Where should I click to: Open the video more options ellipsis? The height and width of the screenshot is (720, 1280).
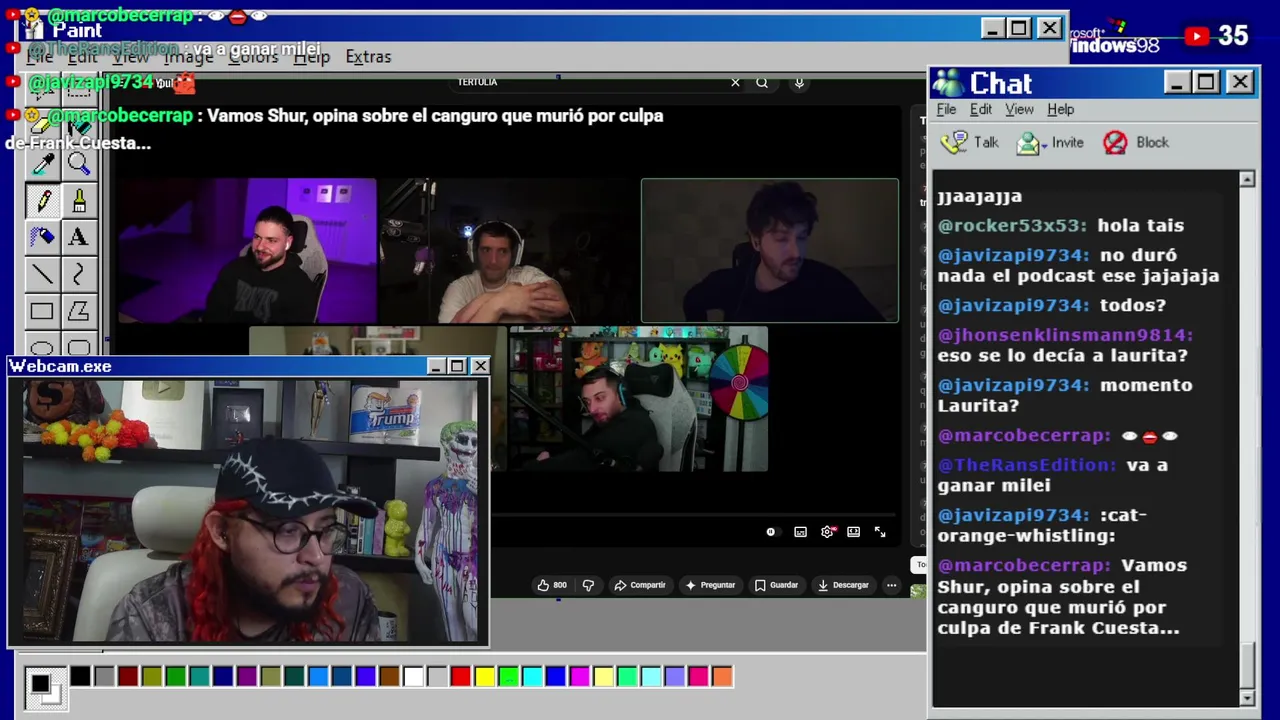pos(891,585)
